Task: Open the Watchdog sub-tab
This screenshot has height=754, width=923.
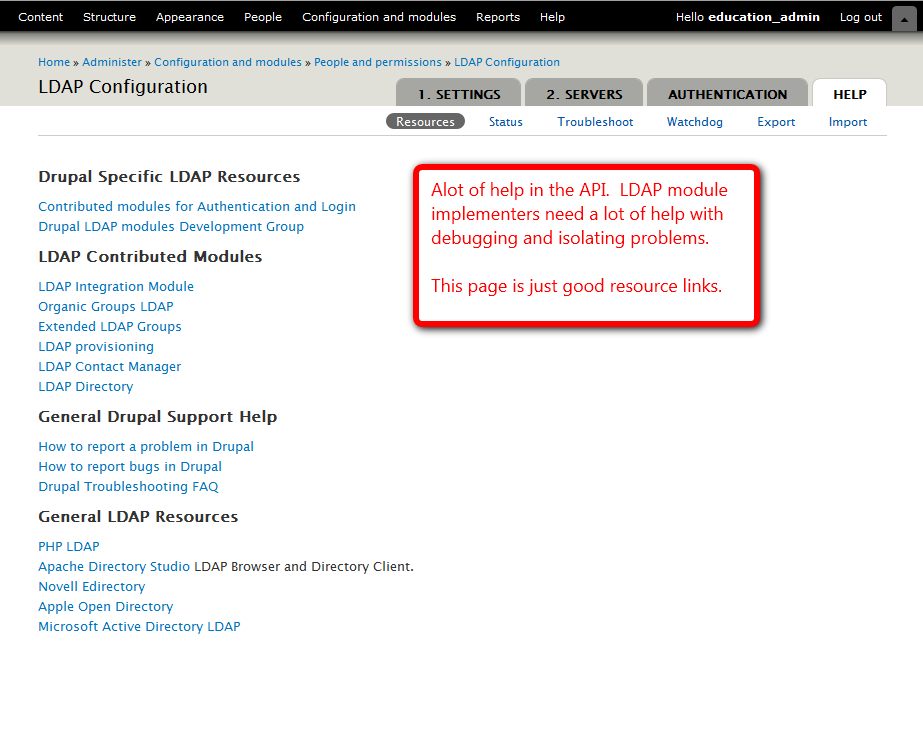Action: pos(694,122)
